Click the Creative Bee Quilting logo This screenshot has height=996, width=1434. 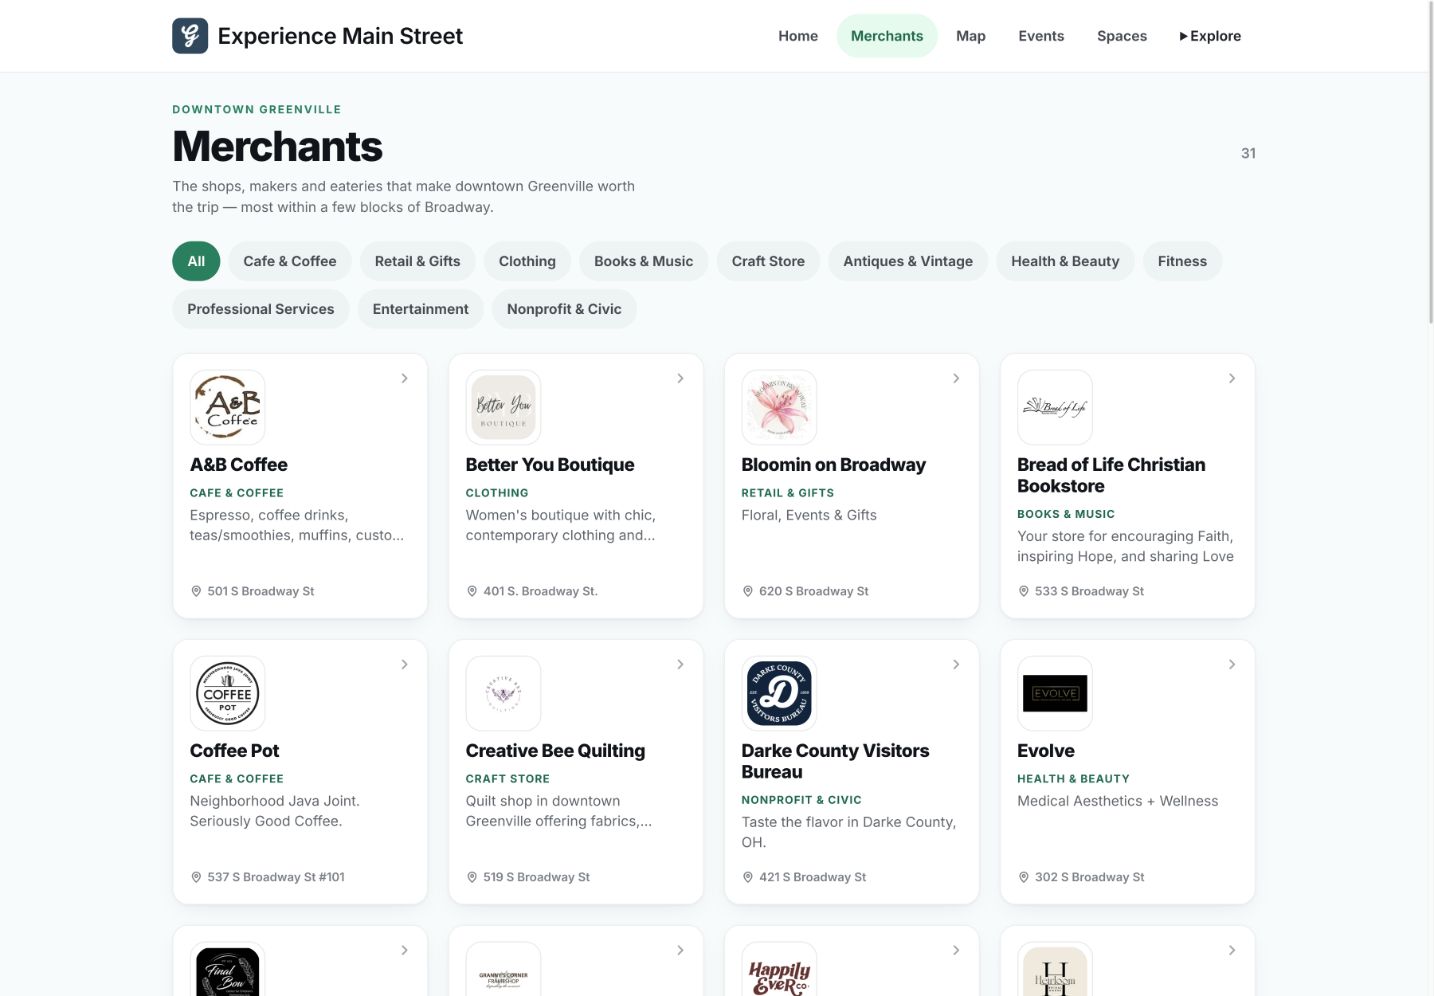tap(503, 693)
